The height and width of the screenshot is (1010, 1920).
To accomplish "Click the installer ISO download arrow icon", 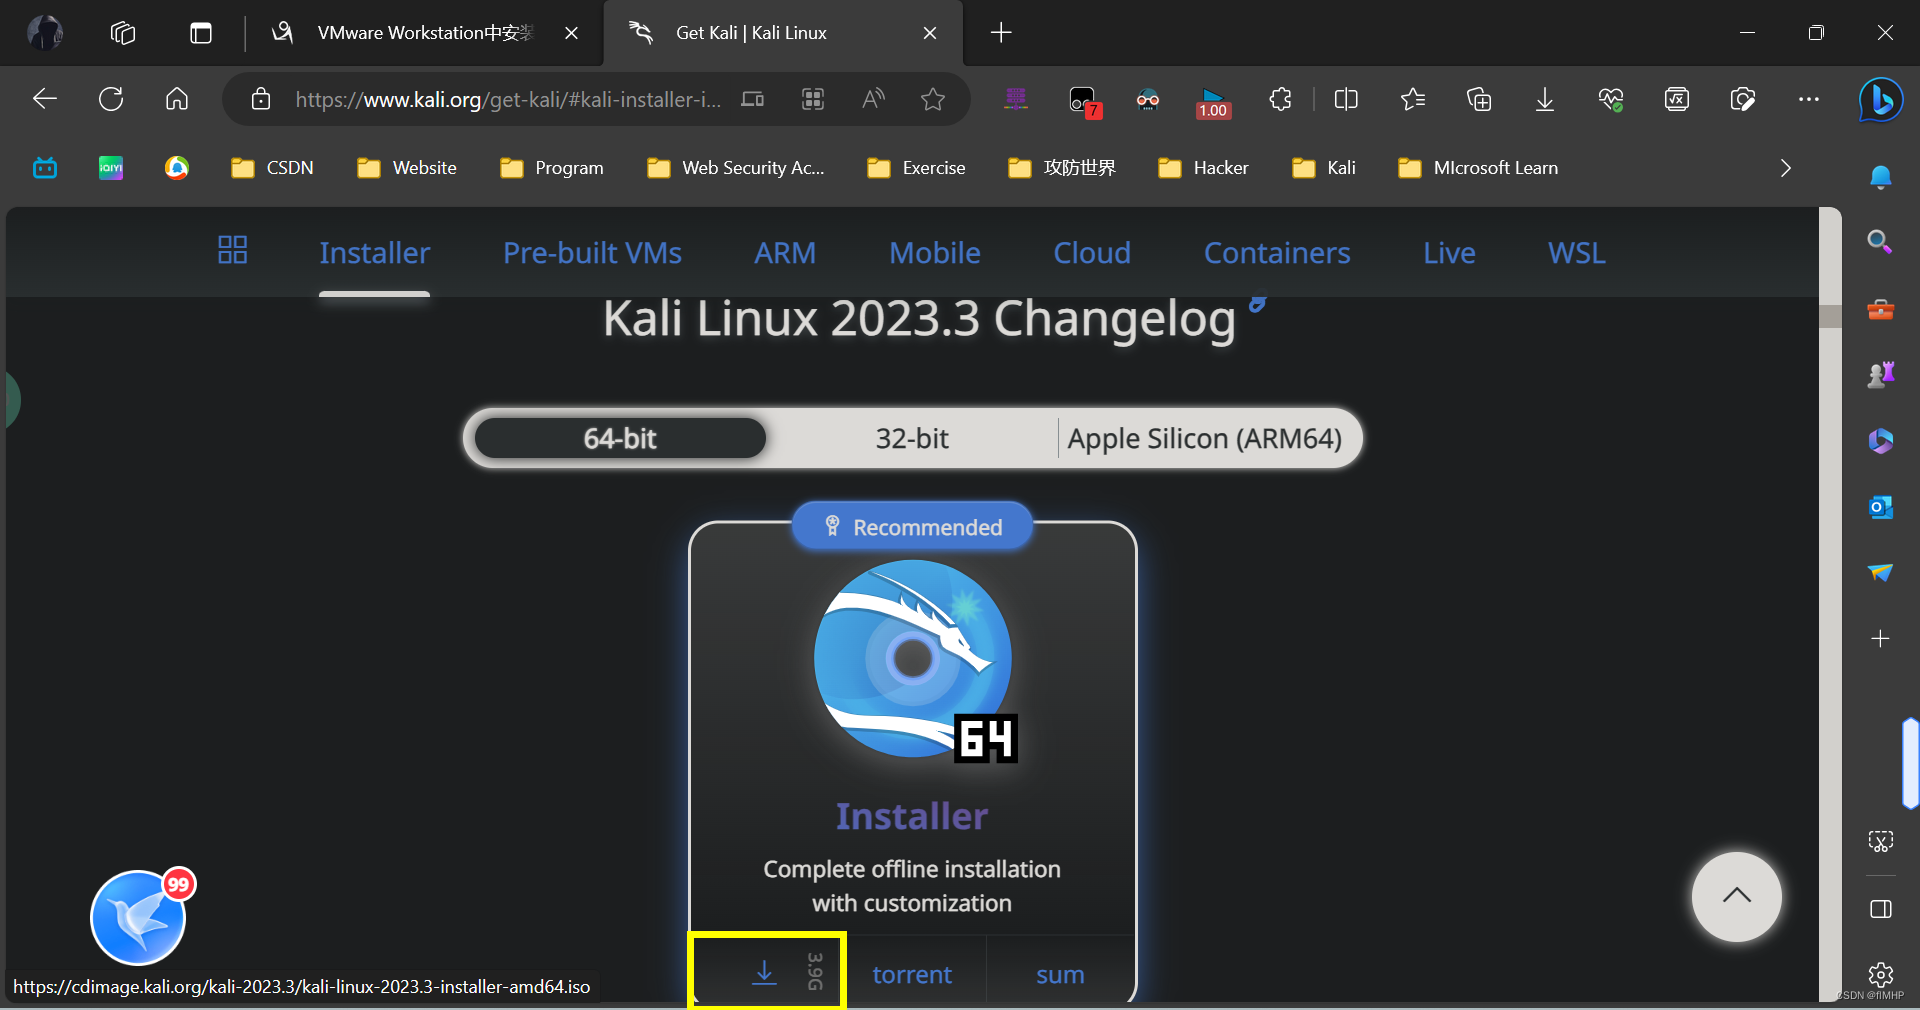I will coord(764,972).
